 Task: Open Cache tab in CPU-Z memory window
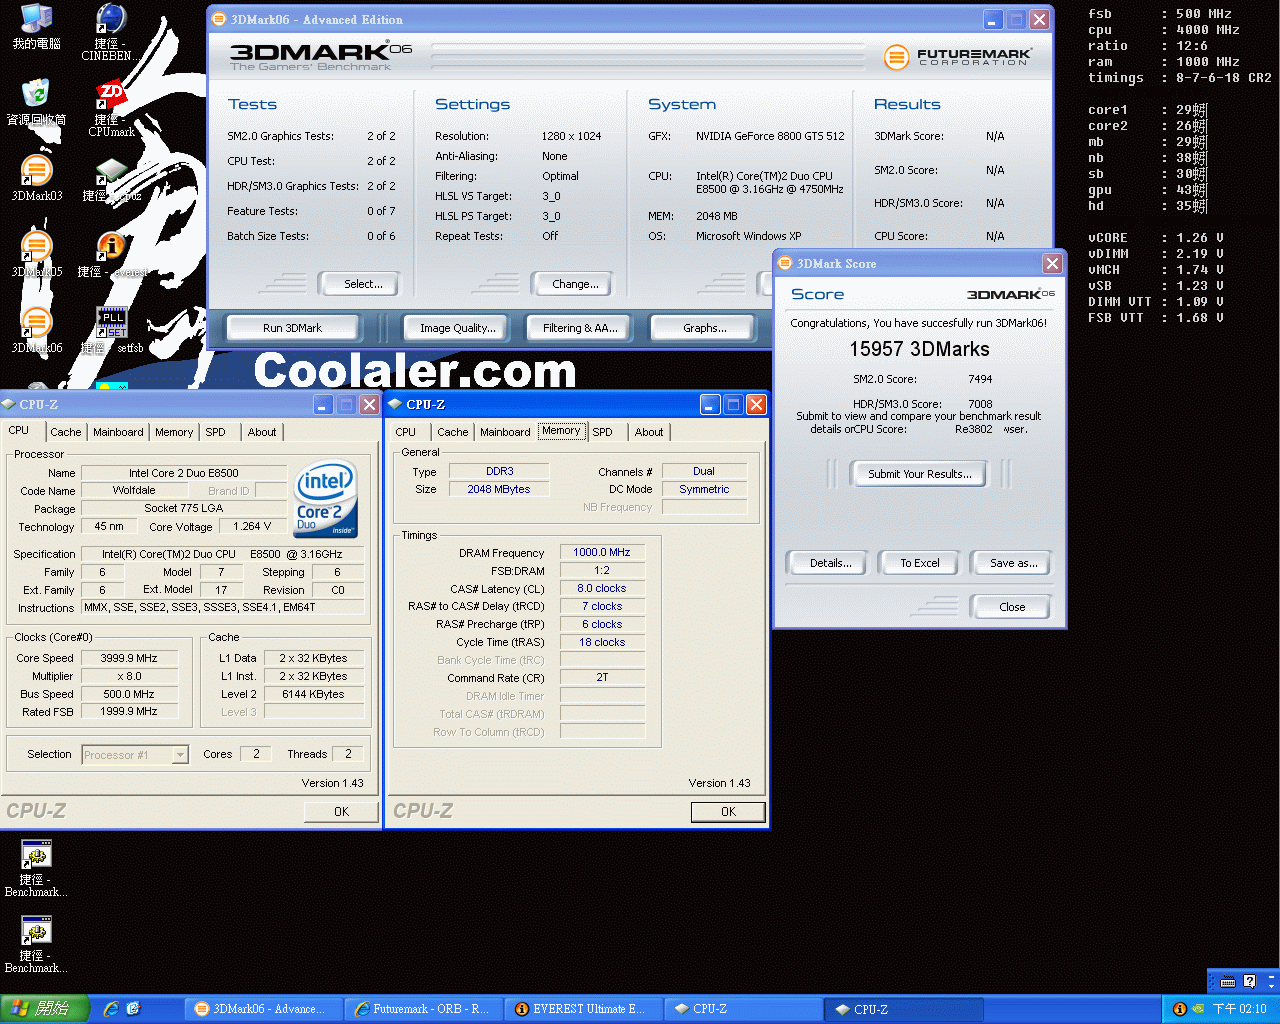tap(453, 432)
